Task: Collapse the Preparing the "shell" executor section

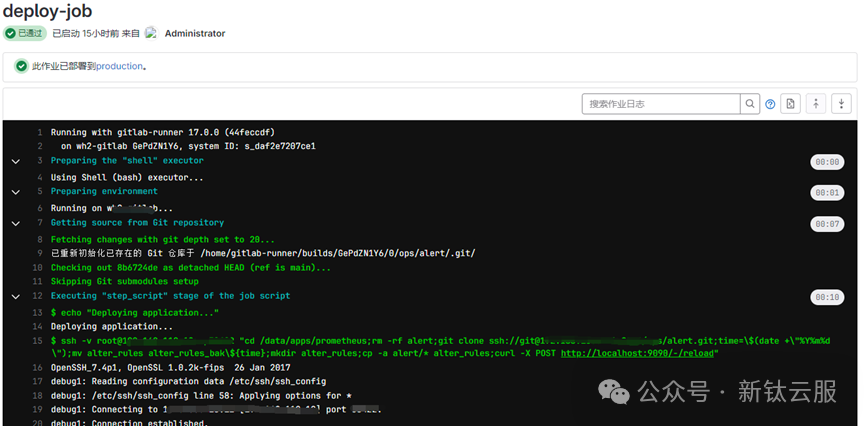Action: coord(15,161)
